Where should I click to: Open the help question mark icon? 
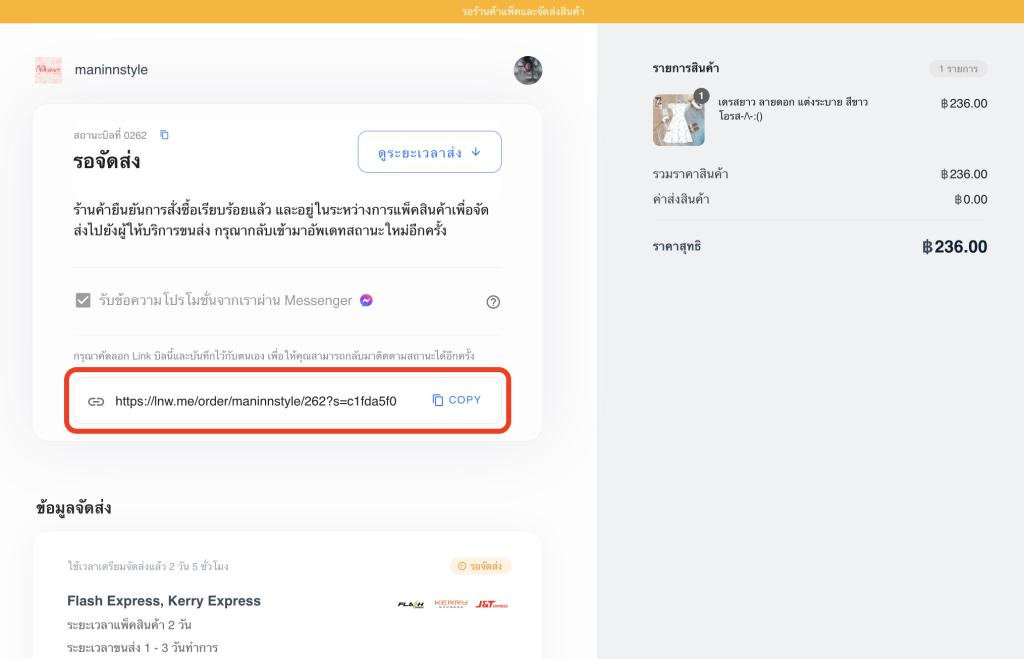(x=493, y=302)
